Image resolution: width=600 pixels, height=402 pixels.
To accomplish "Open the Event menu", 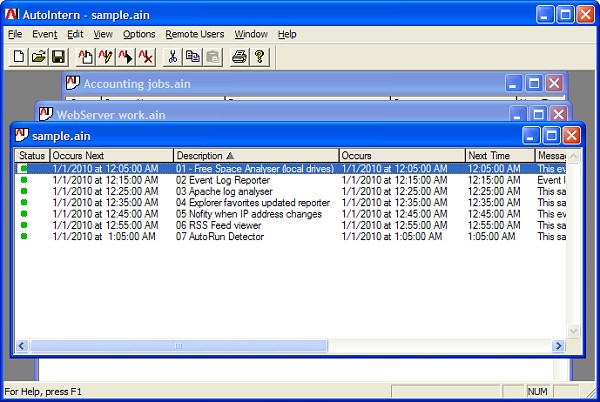I will 45,34.
